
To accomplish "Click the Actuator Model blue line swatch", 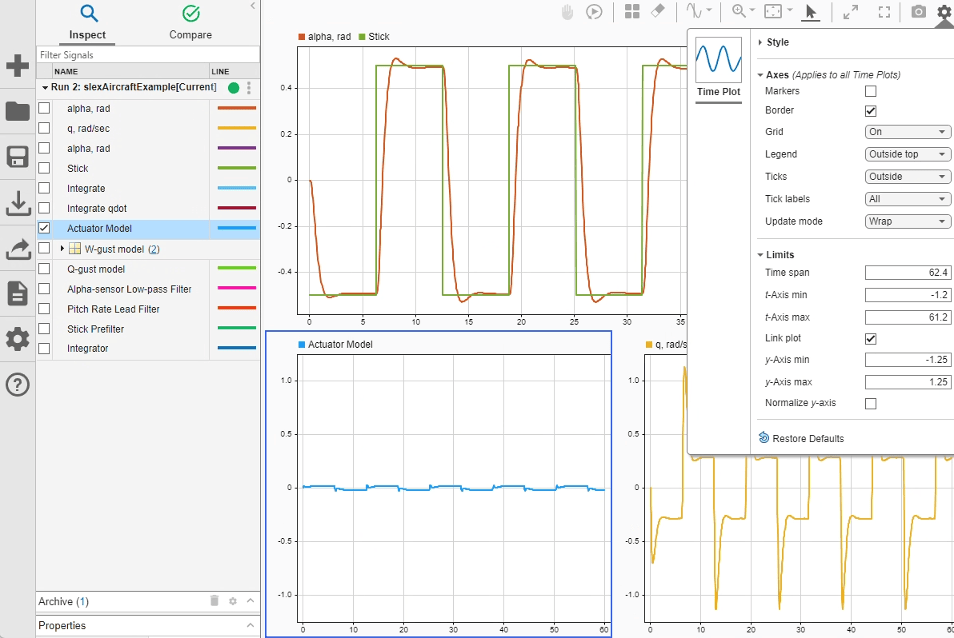I will 237,228.
